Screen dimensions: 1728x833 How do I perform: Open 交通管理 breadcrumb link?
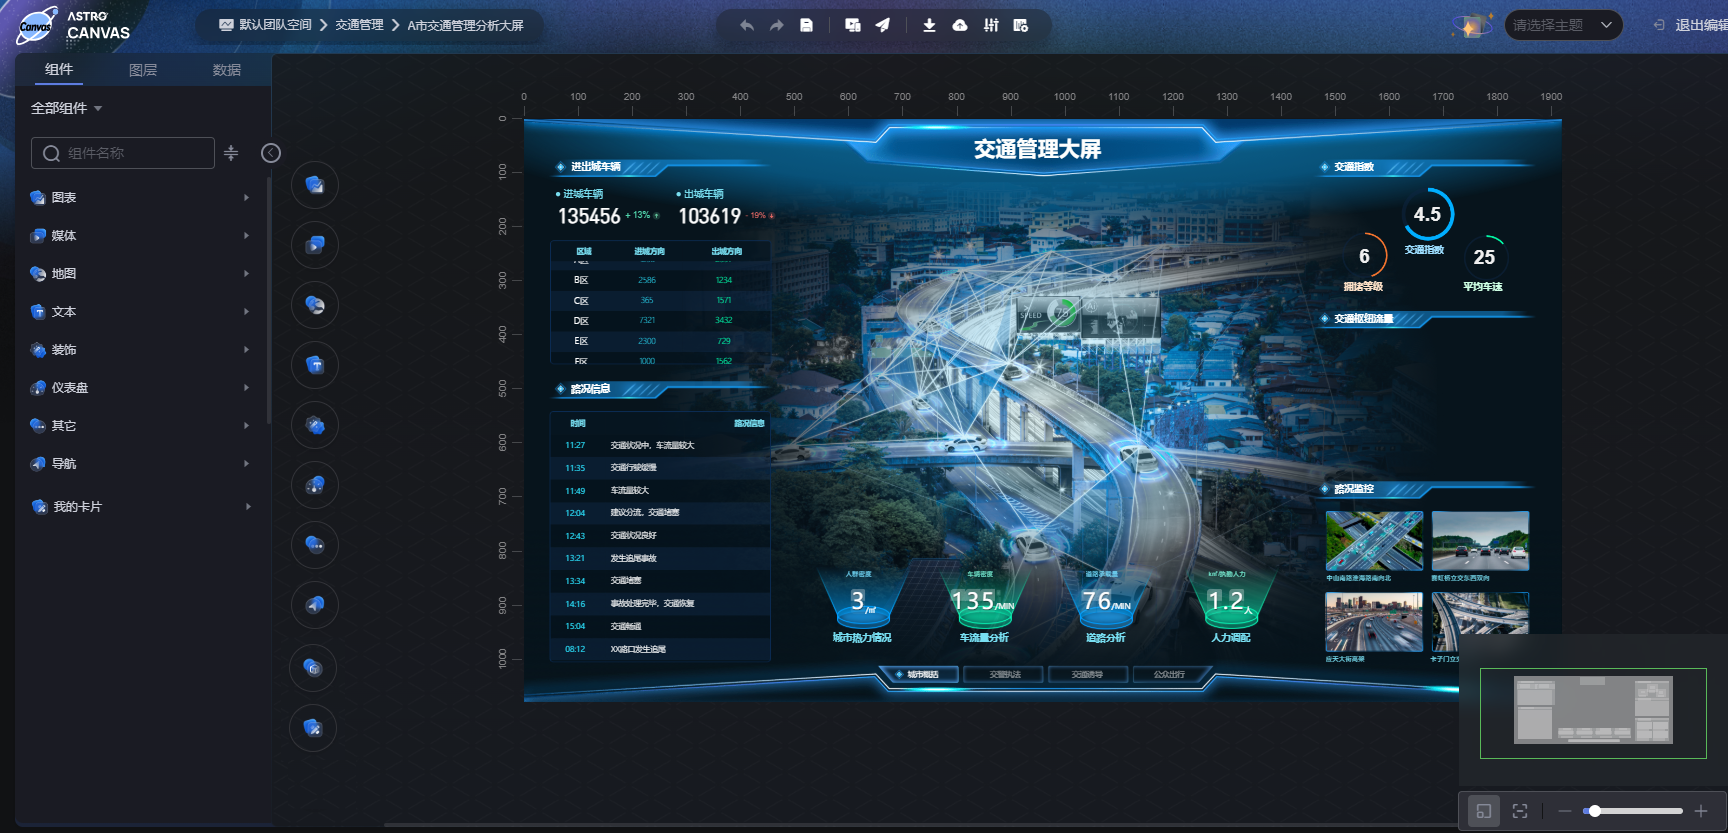click(x=359, y=25)
